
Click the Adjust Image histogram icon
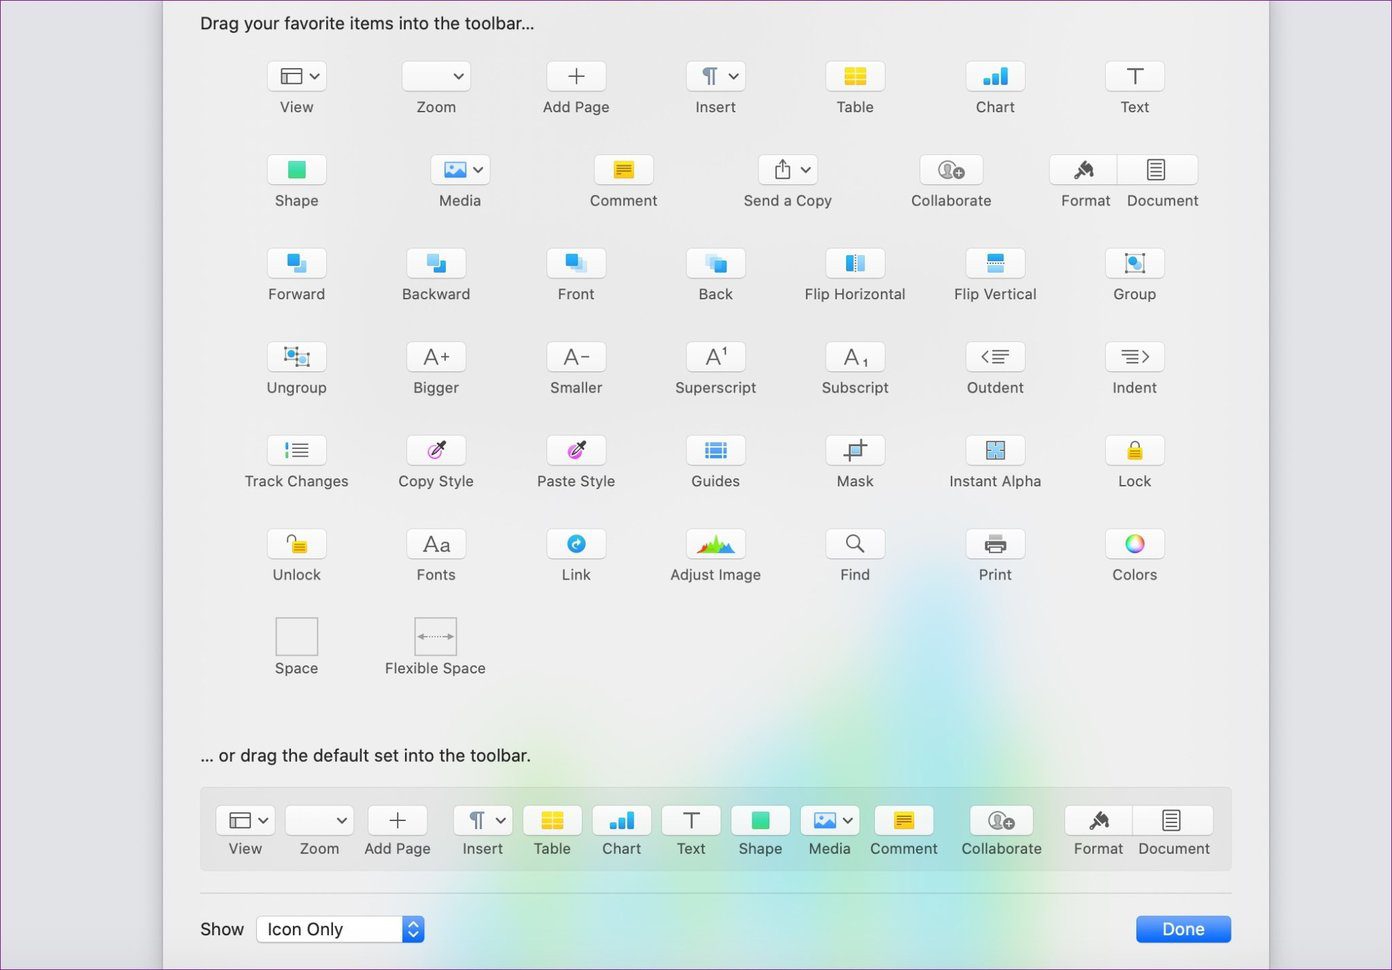716,544
